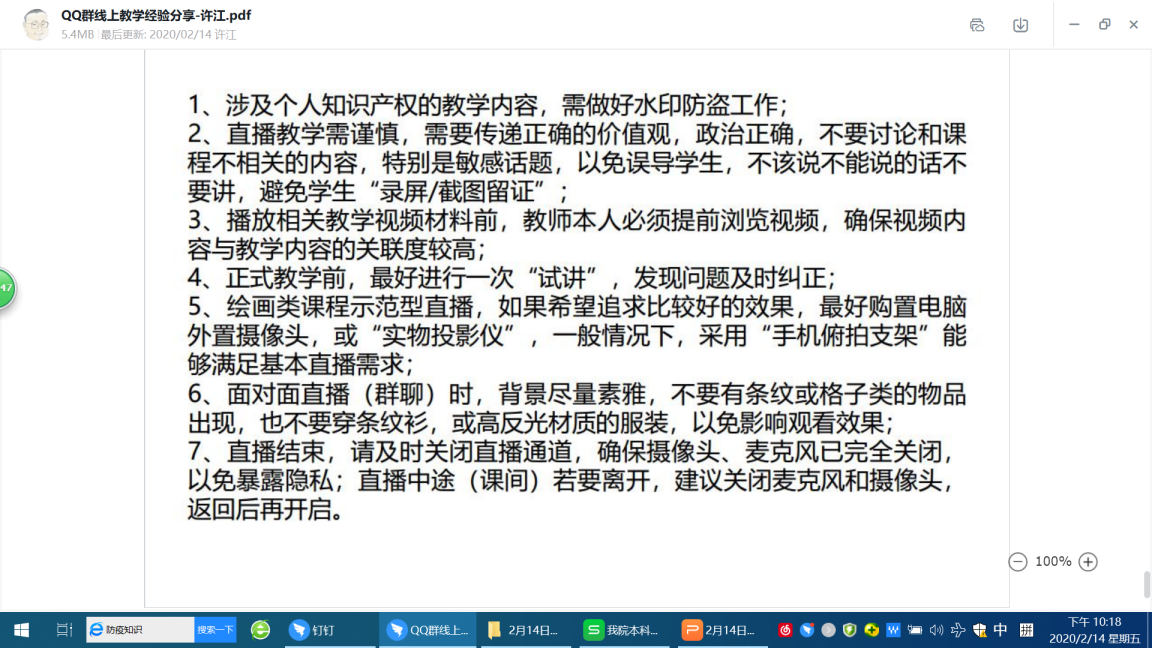Click the 防疫知识 taskbar search field
Image resolution: width=1152 pixels, height=648 pixels.
pos(140,630)
